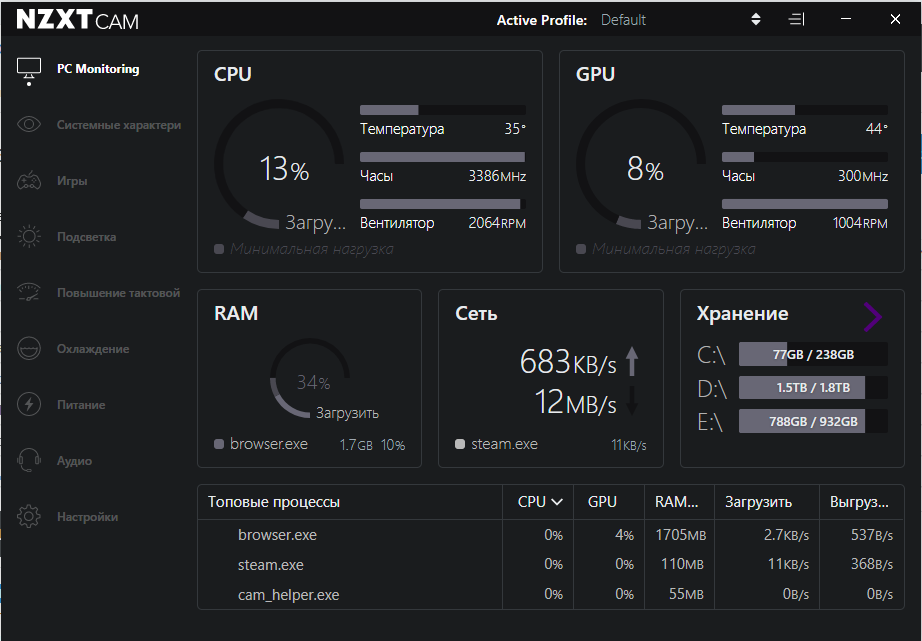Click the 683KB/s upload speed value
Viewport: 922px width, 641px height.
click(568, 362)
